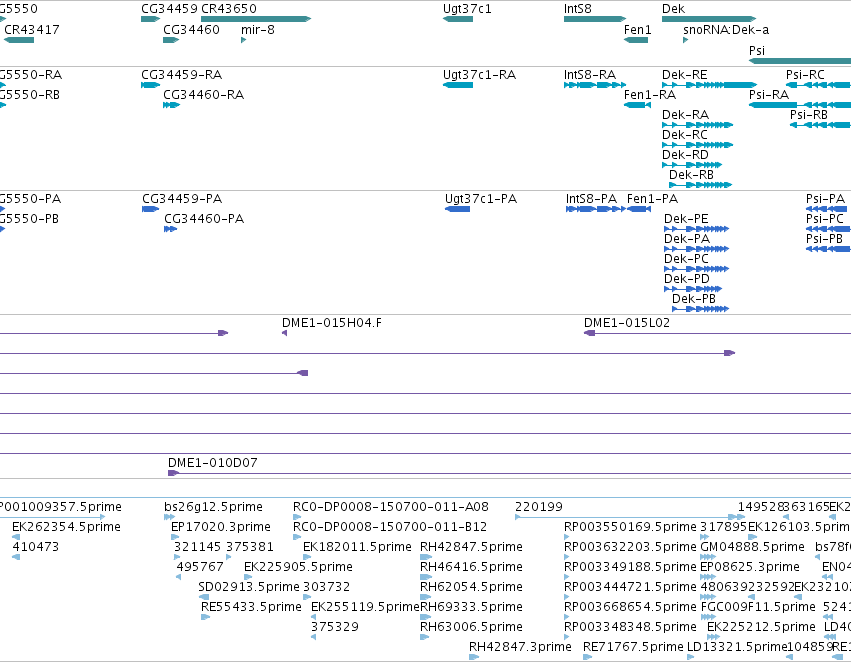Select the Dek-RB transcript
851x662 pixels.
click(x=701, y=185)
